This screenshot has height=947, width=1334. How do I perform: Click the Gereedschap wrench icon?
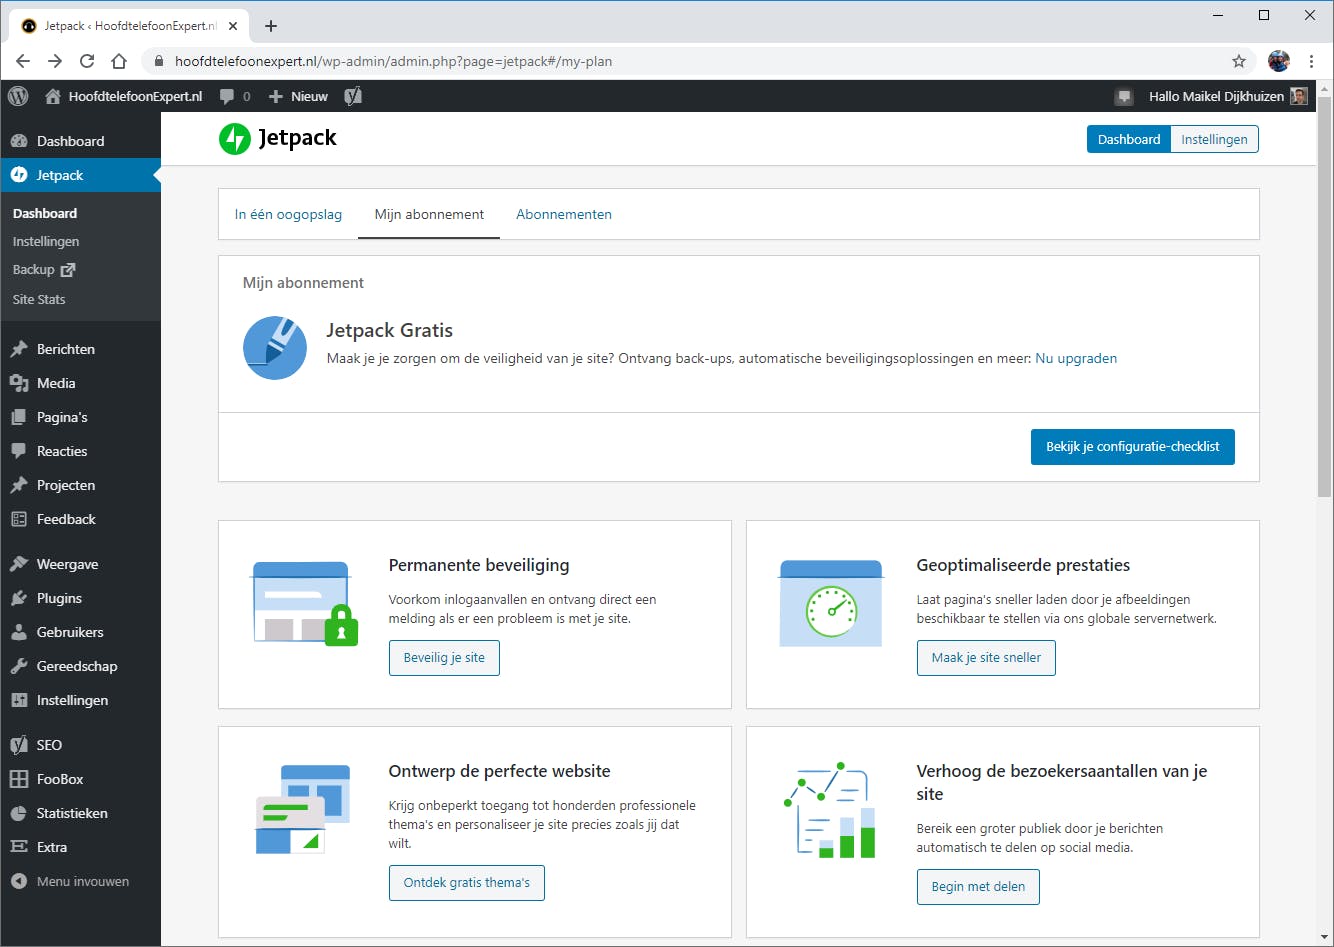[x=19, y=666]
